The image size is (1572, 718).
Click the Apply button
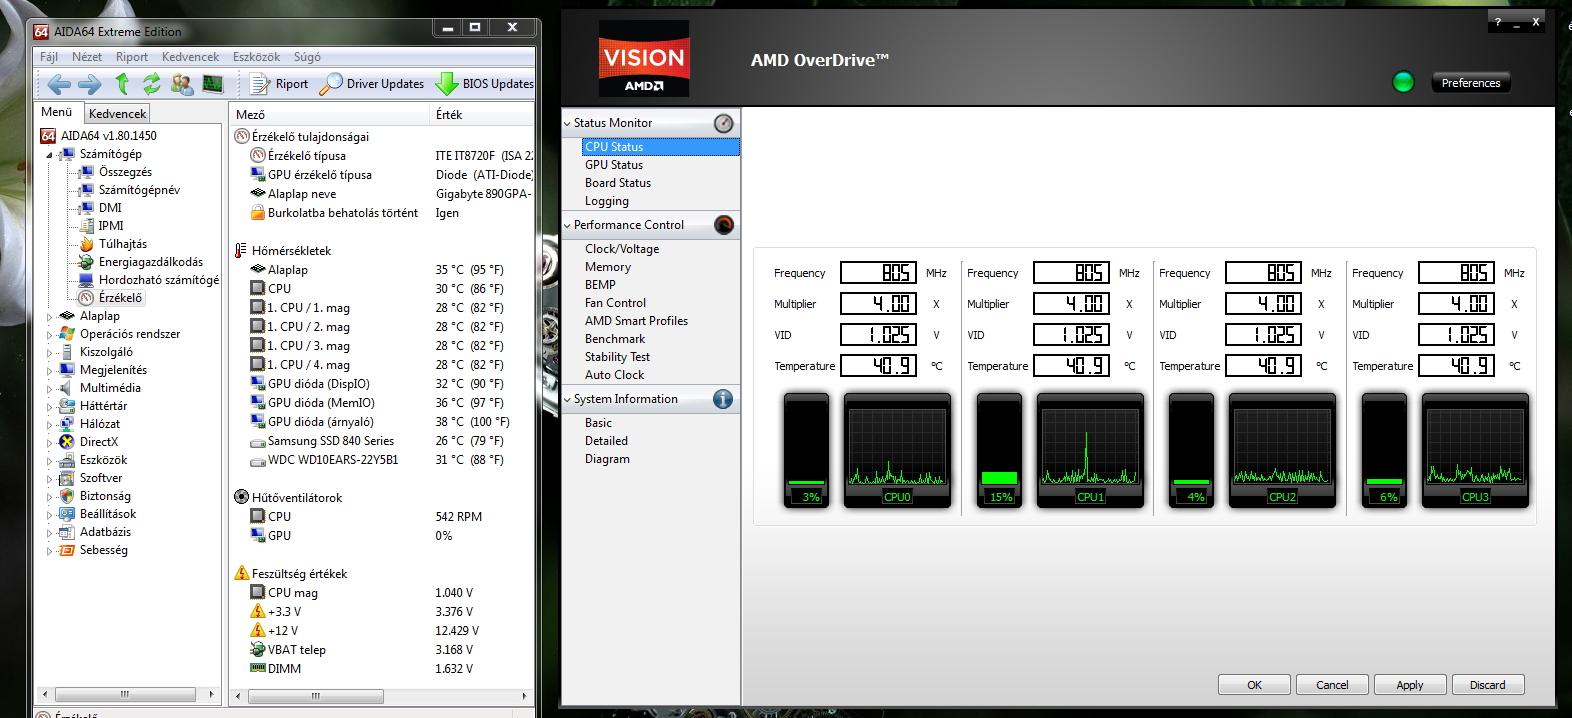[1410, 685]
